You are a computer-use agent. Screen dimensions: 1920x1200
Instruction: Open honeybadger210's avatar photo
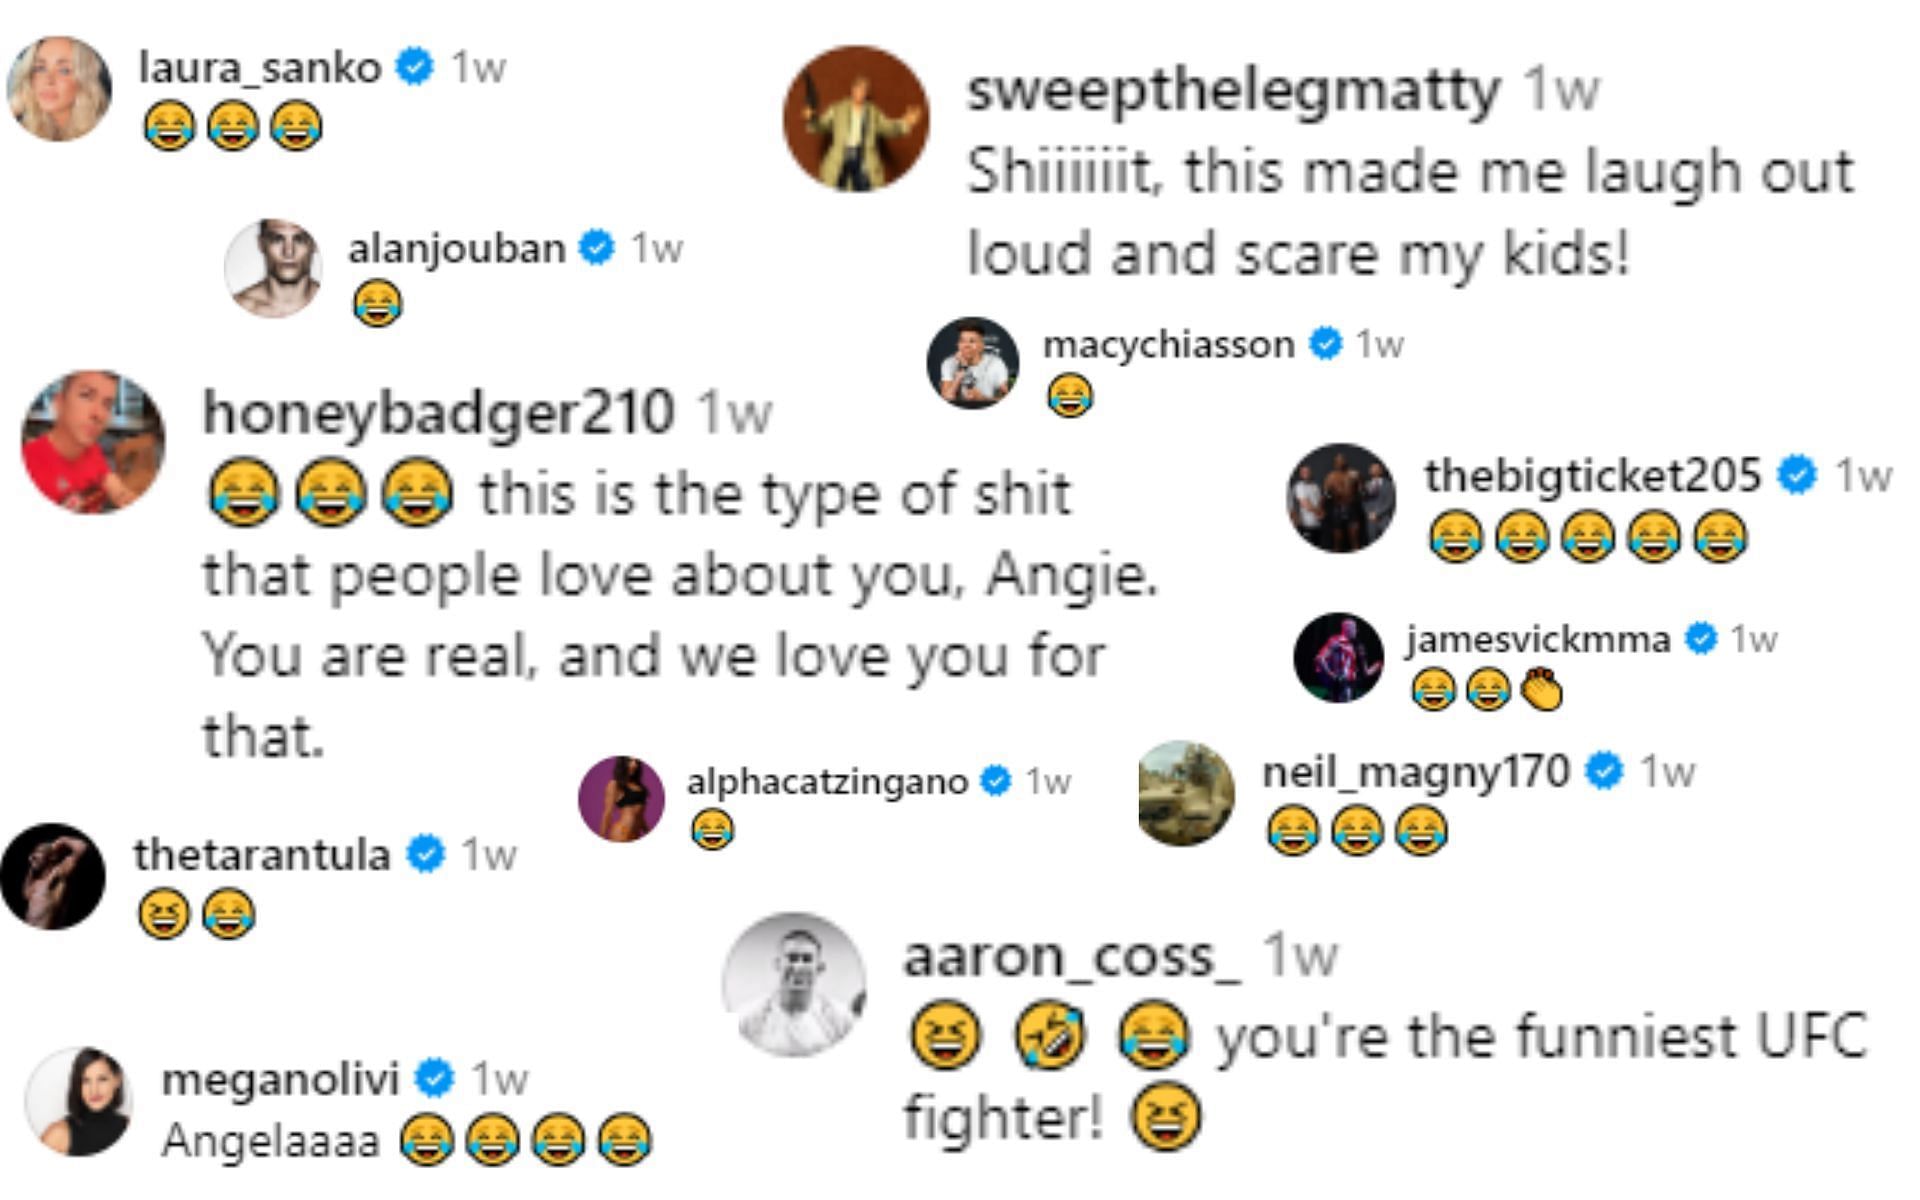coord(93,442)
